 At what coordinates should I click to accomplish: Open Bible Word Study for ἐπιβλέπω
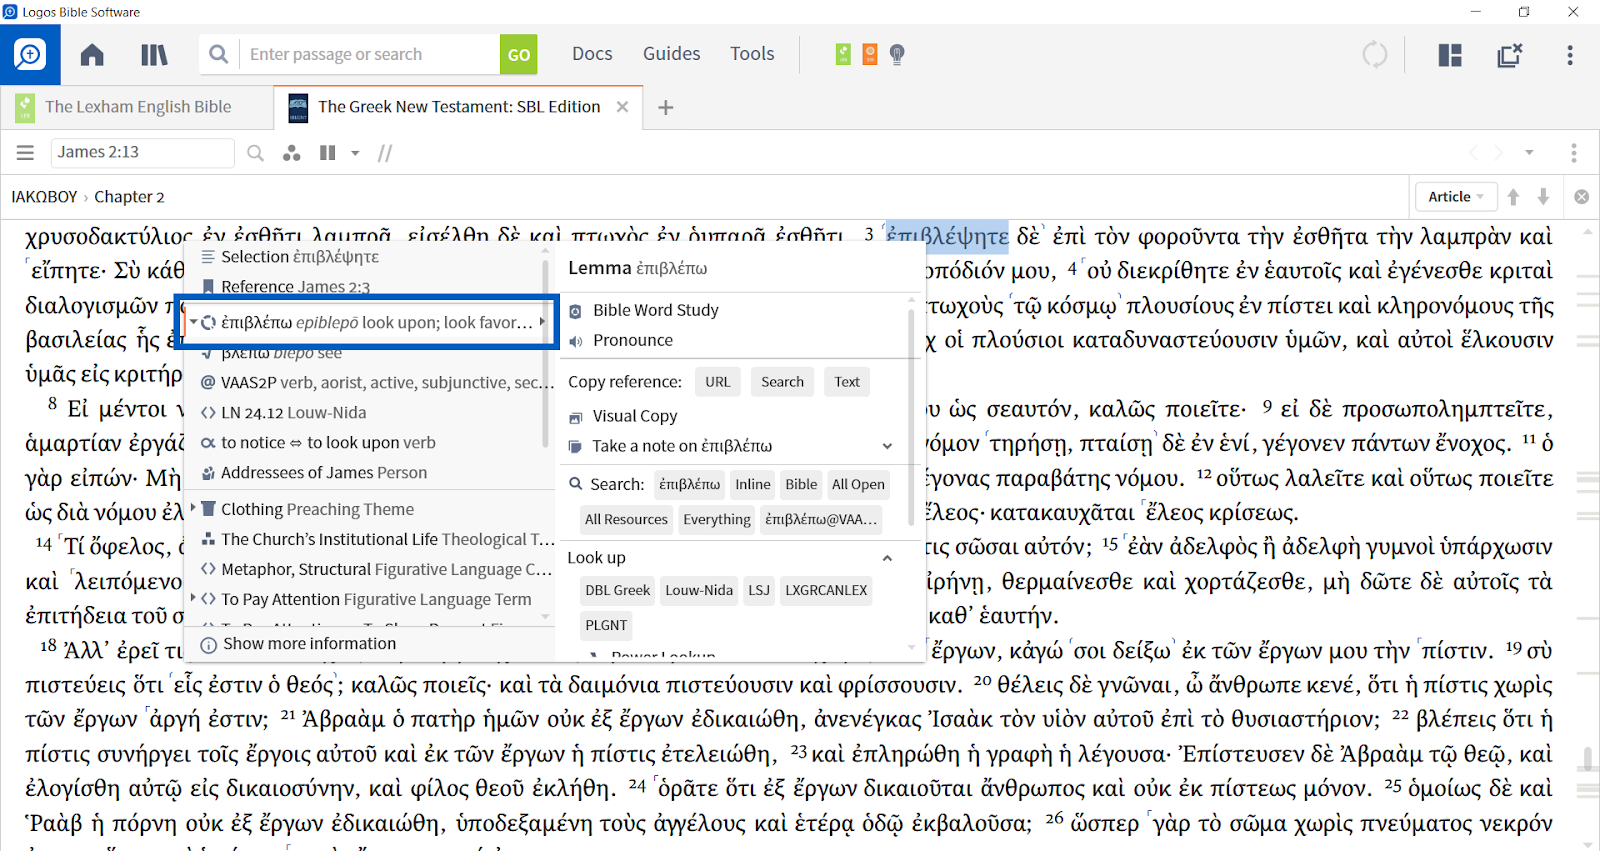pyautogui.click(x=655, y=311)
